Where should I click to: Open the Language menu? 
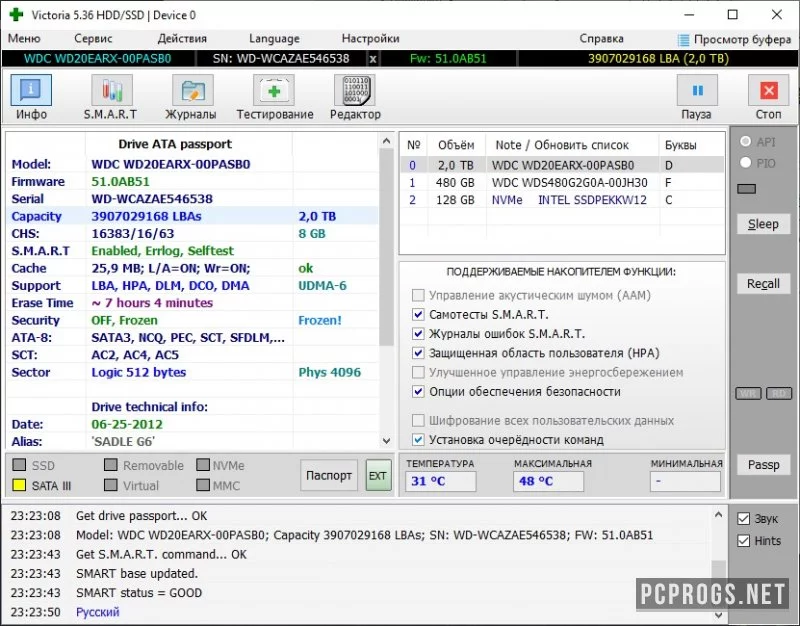pyautogui.click(x=274, y=39)
